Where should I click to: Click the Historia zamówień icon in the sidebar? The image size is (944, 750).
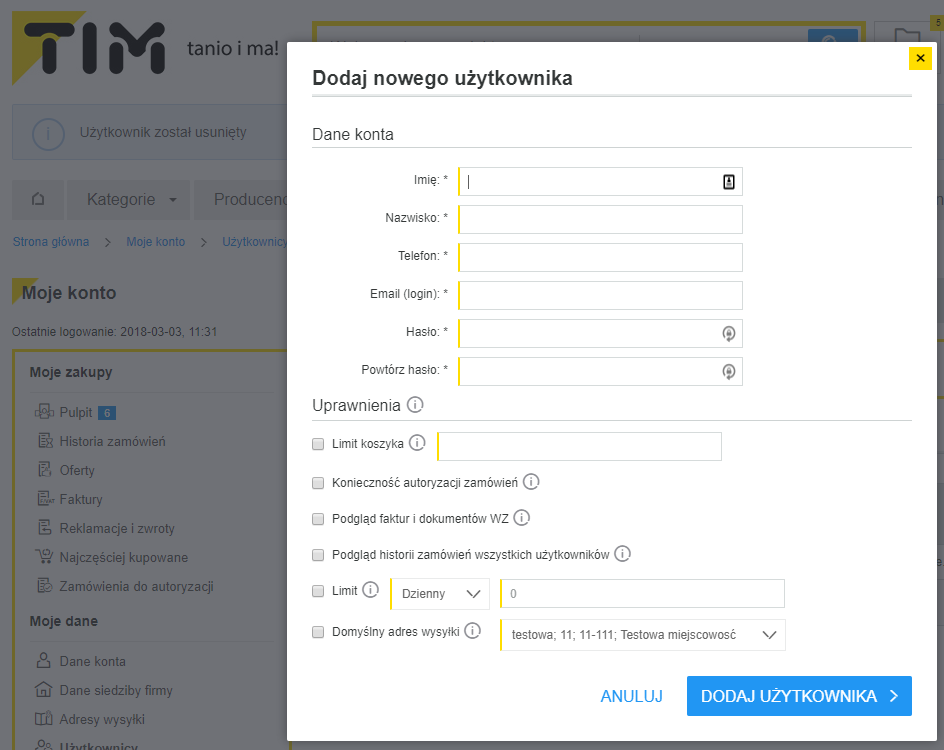45,441
